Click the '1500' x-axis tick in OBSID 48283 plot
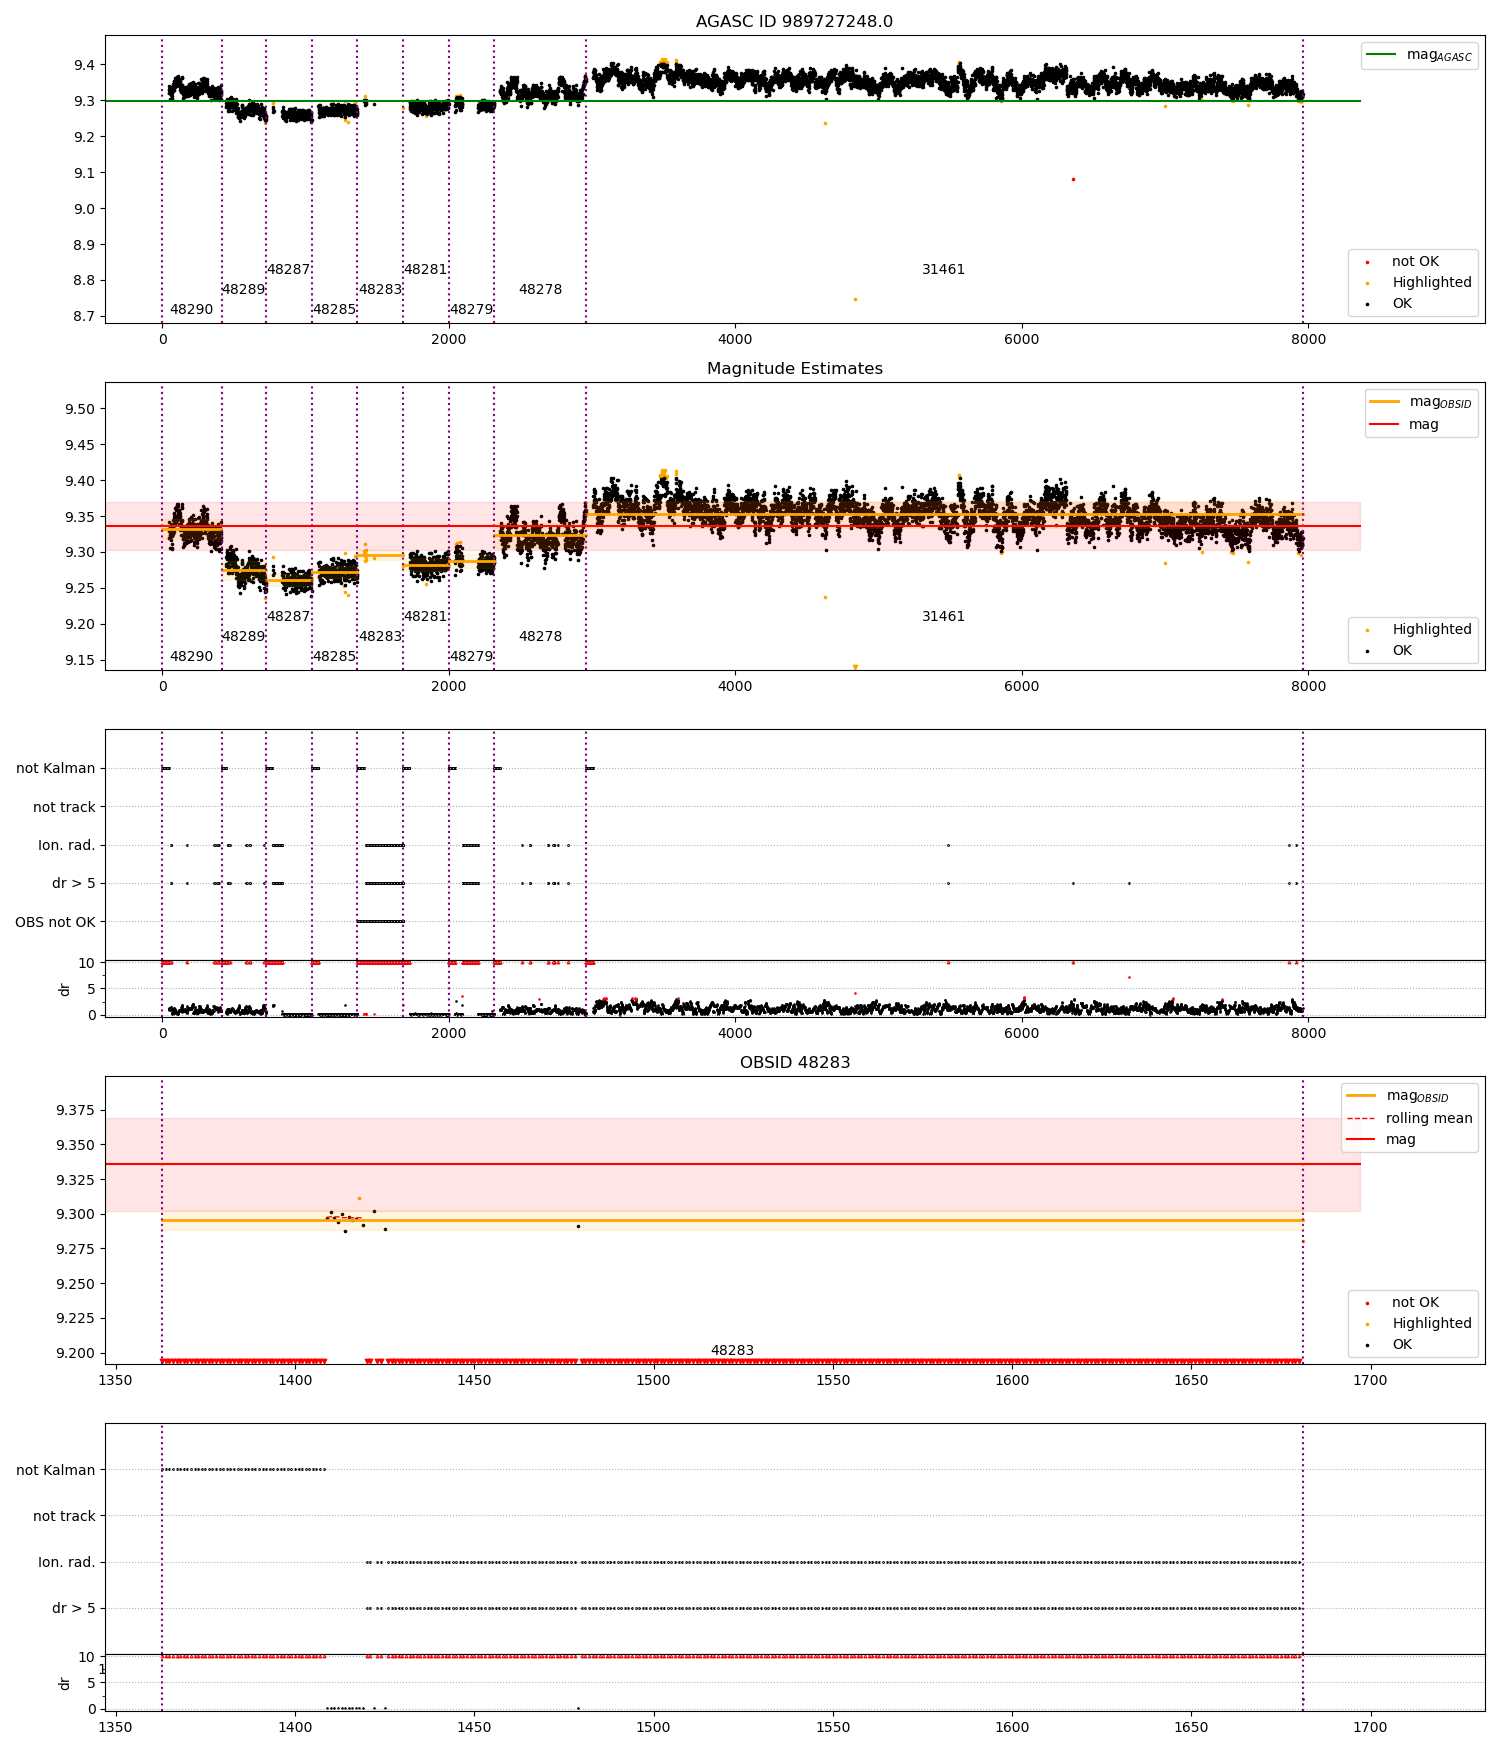 pyautogui.click(x=653, y=1381)
